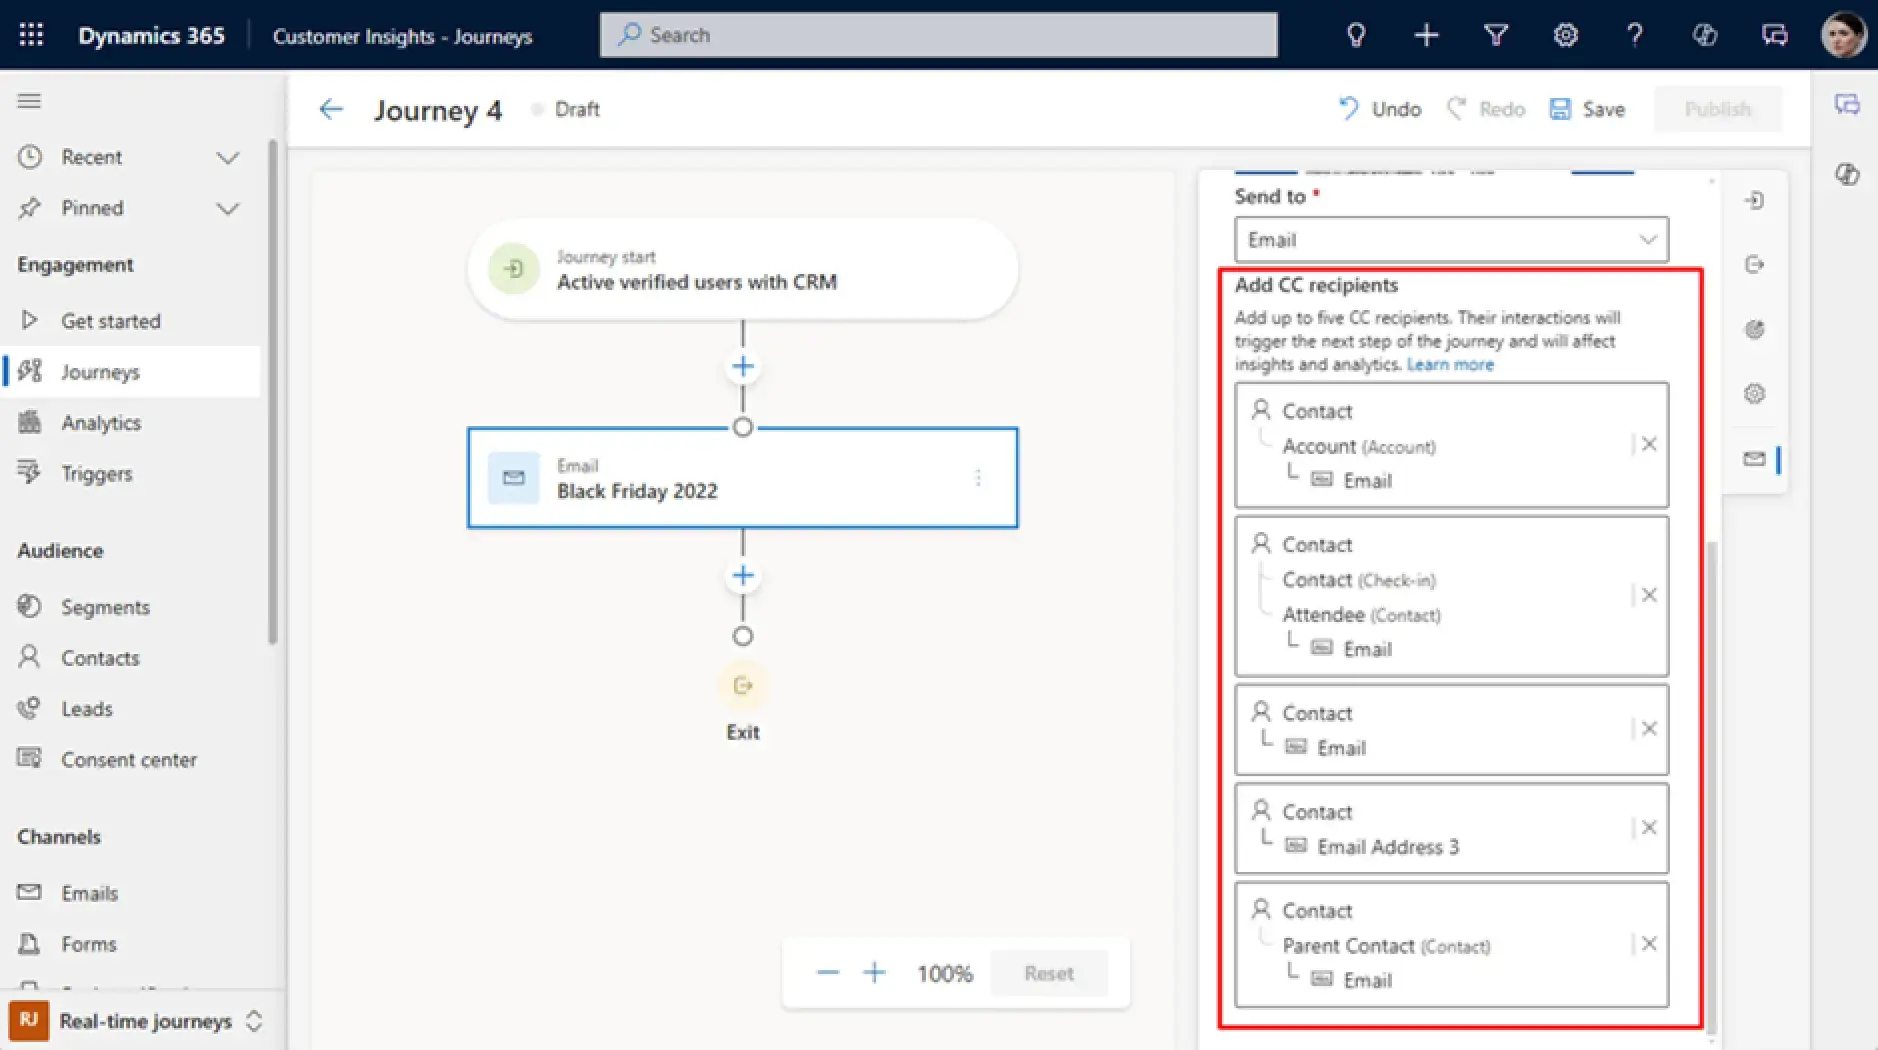Remove the Email Address 3 CC recipient

[x=1649, y=828]
